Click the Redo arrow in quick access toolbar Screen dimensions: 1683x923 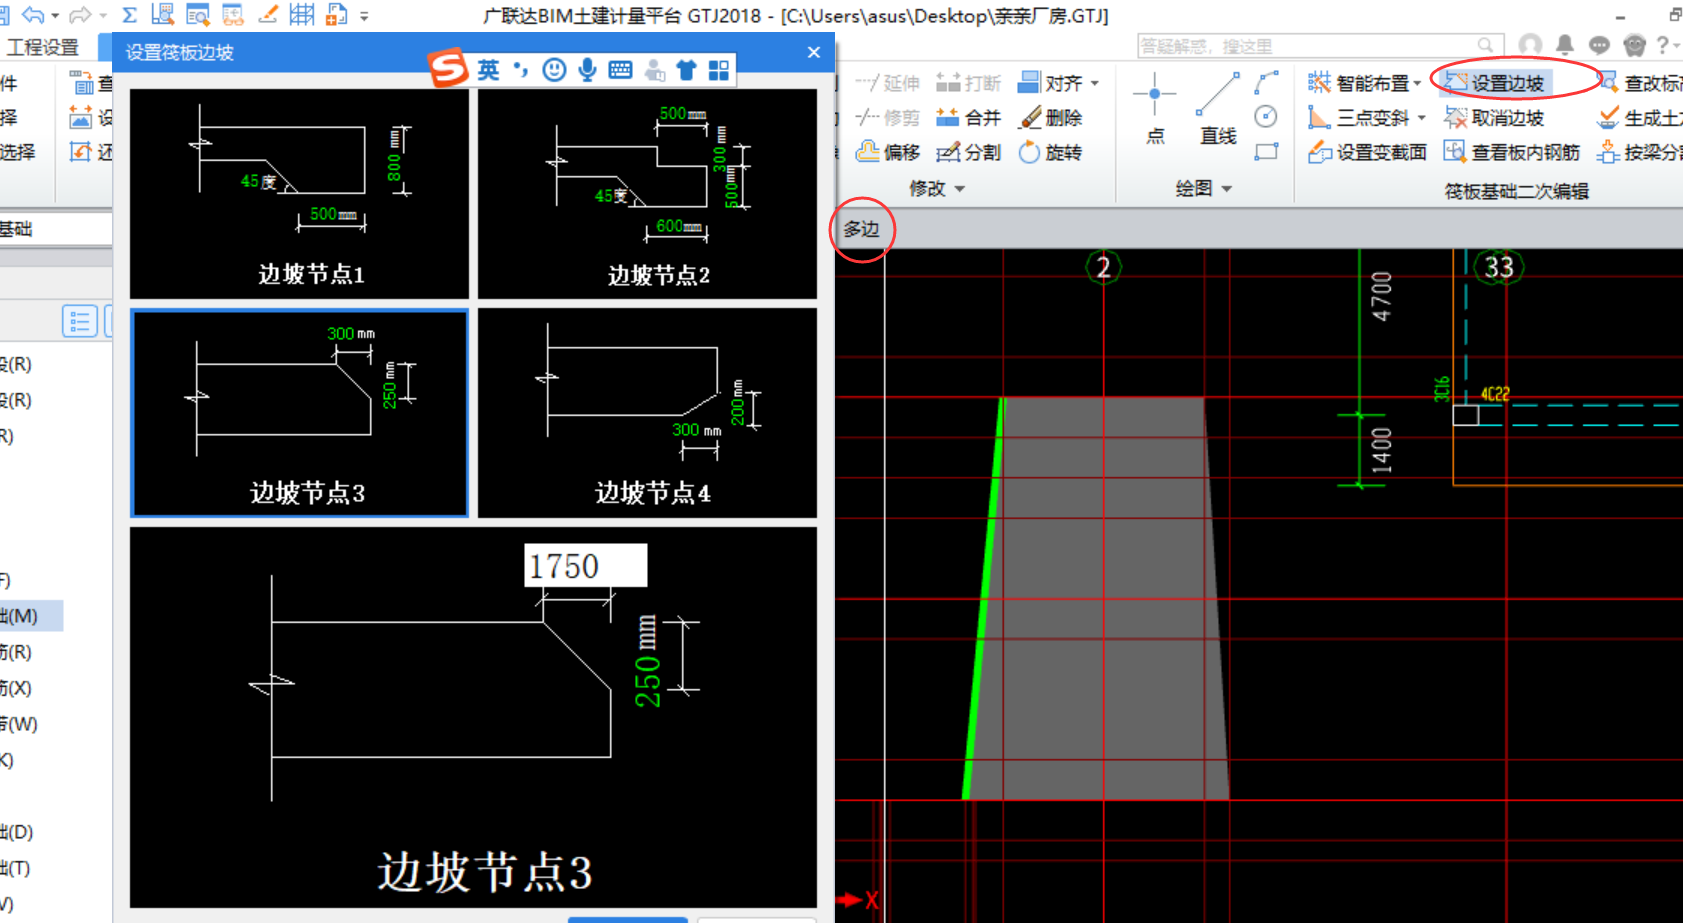pos(80,15)
